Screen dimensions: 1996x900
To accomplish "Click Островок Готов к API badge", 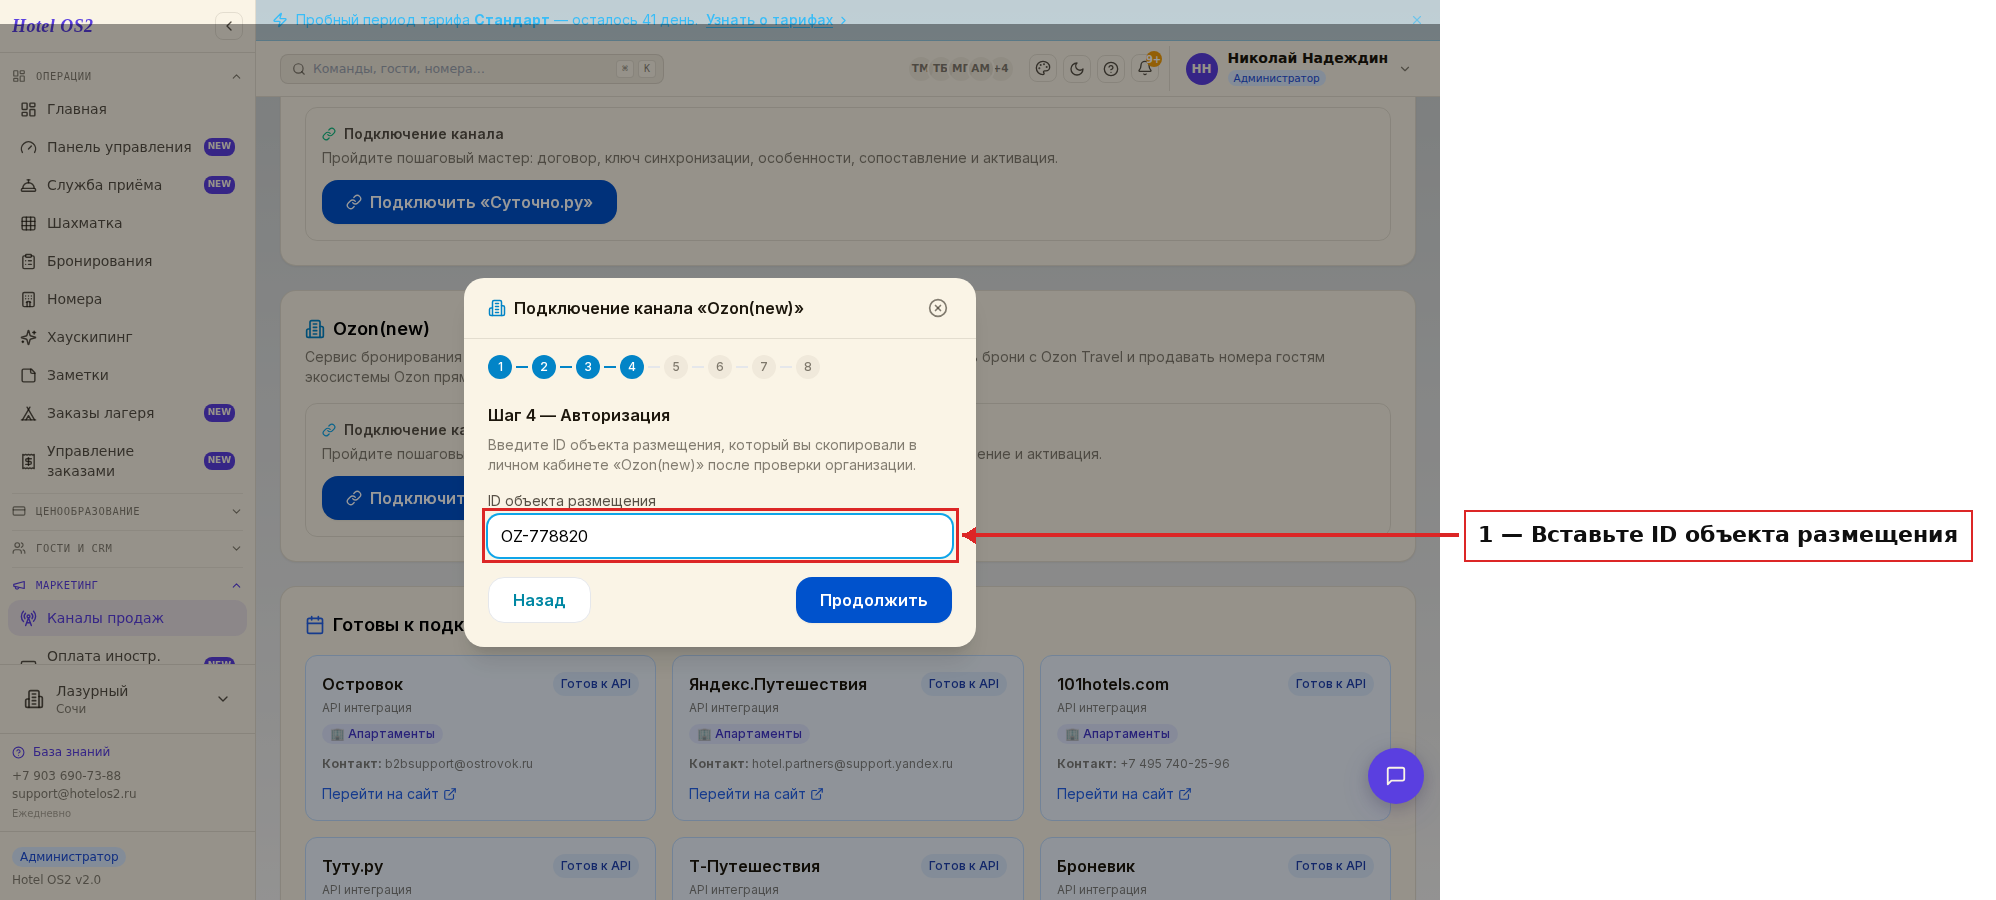I will coord(596,684).
